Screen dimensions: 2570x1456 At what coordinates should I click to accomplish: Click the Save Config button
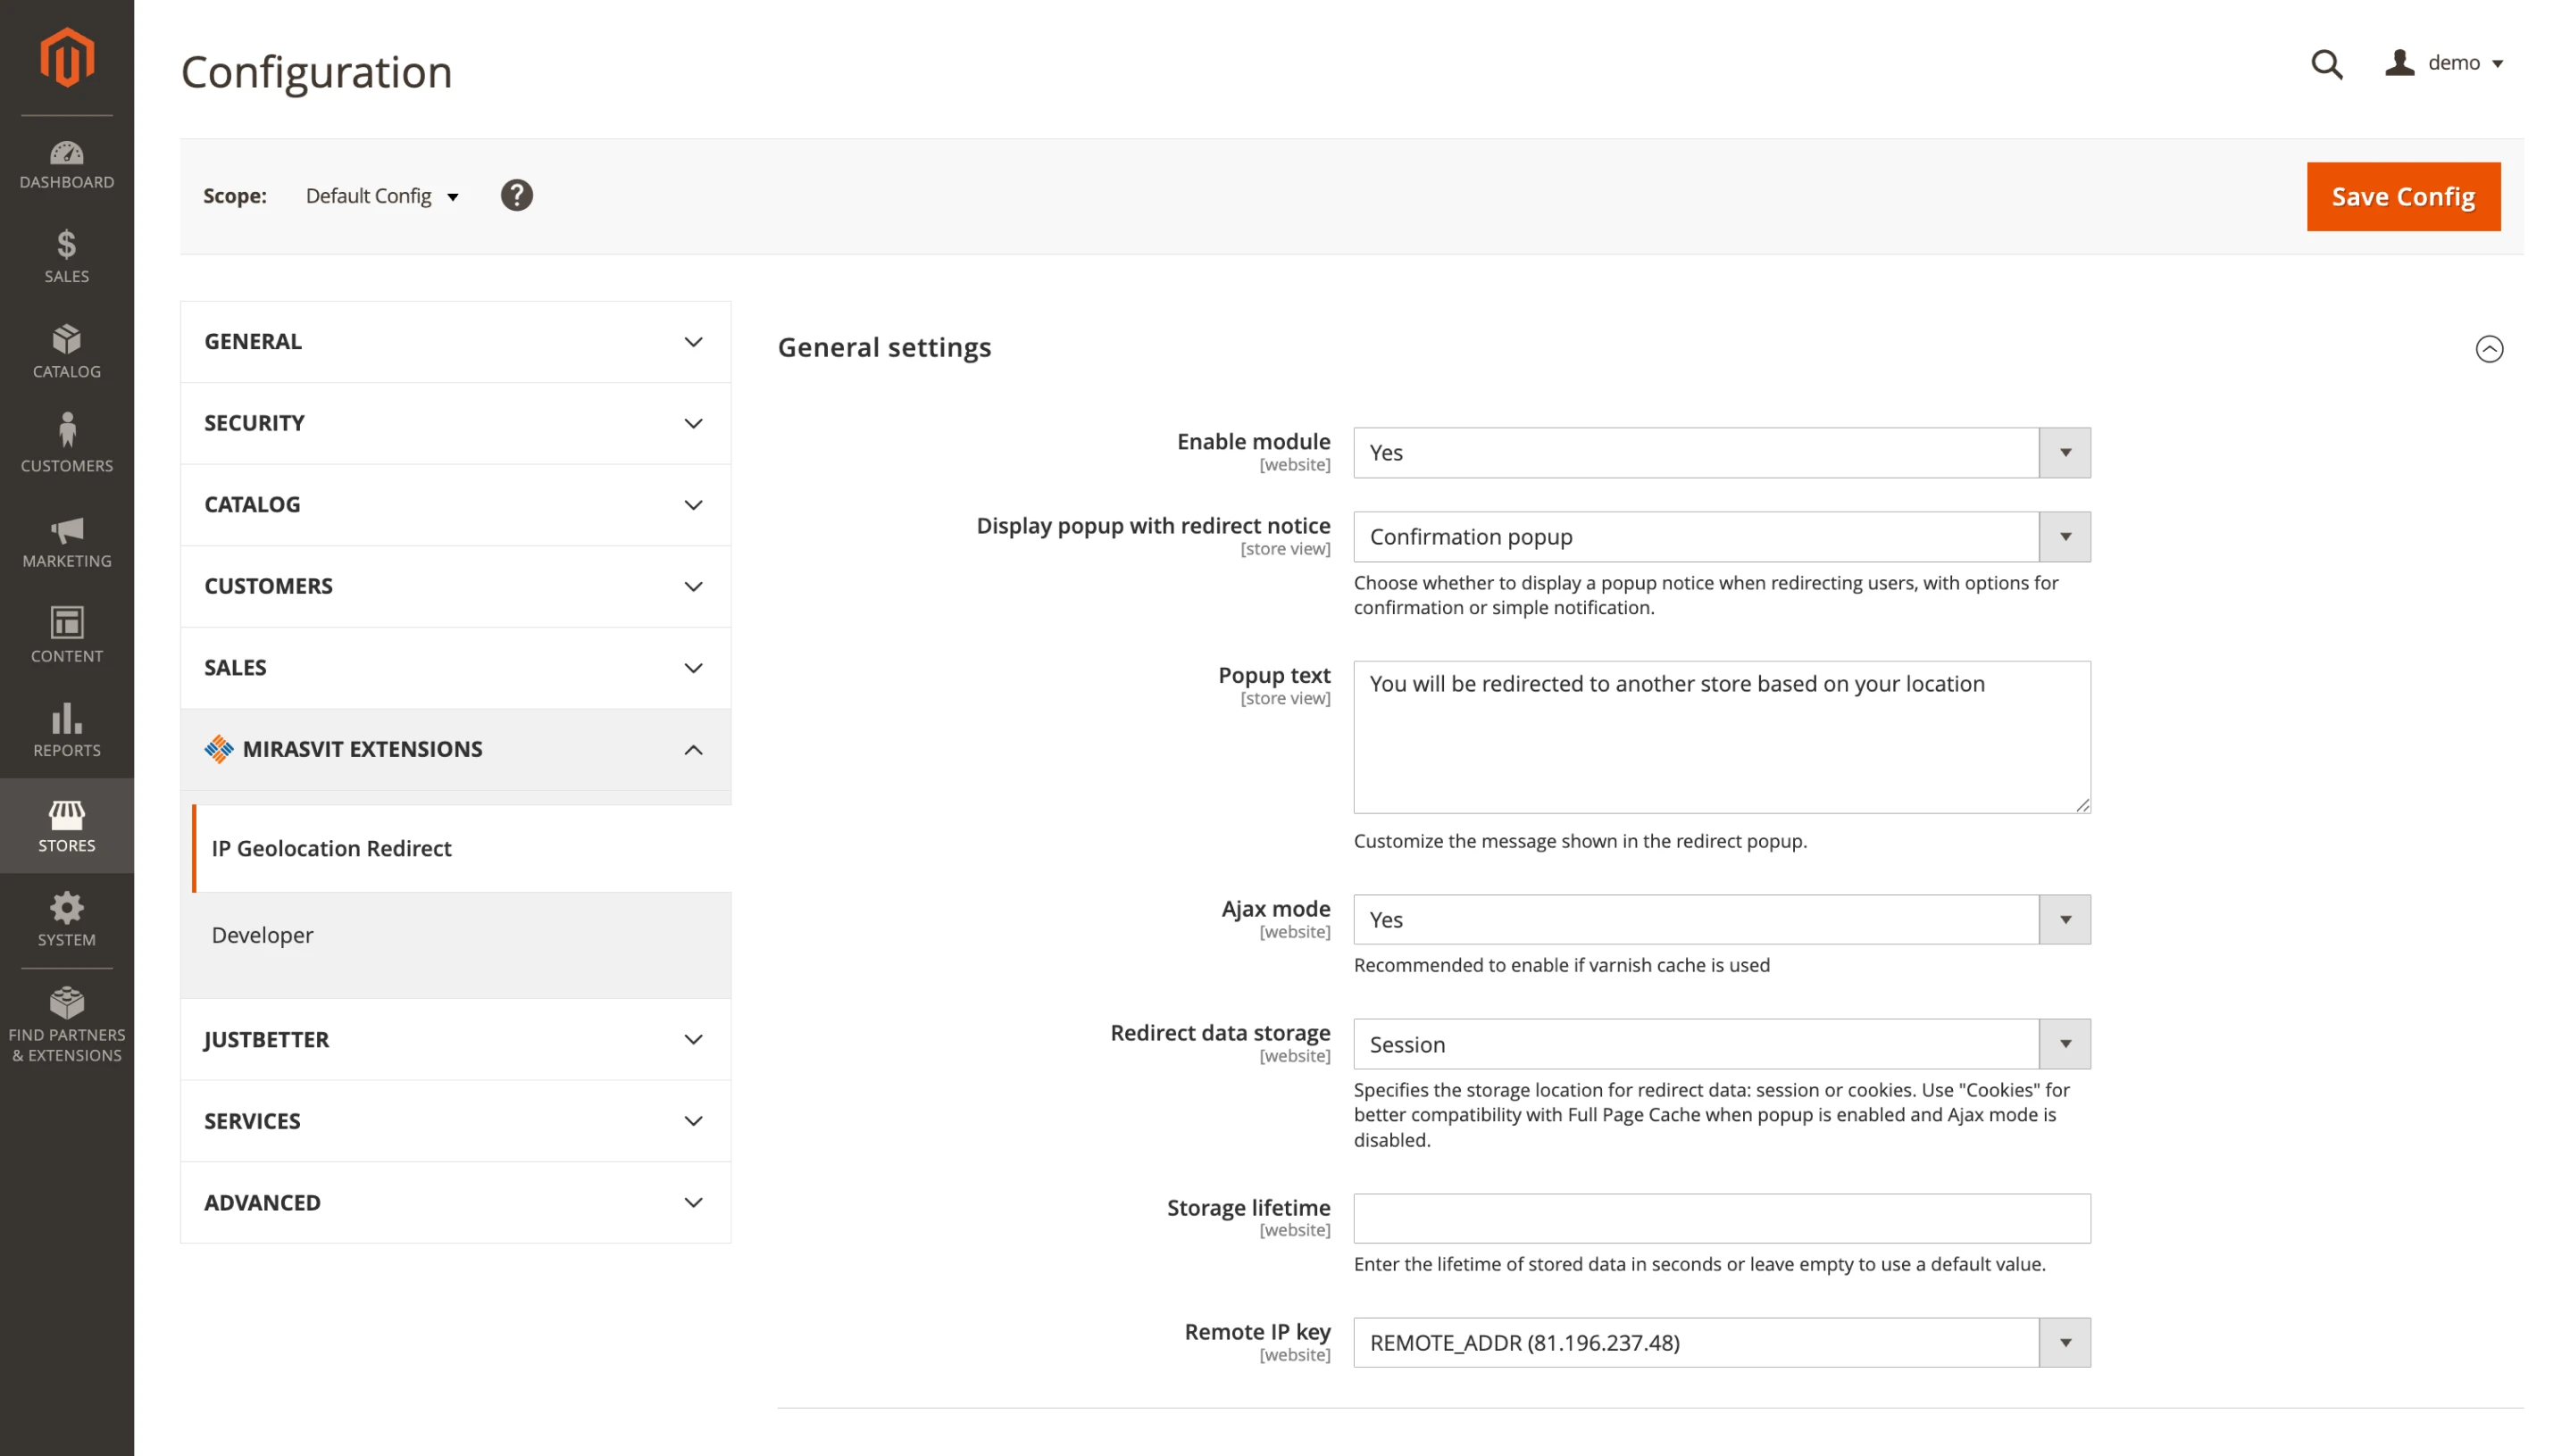2403,196
